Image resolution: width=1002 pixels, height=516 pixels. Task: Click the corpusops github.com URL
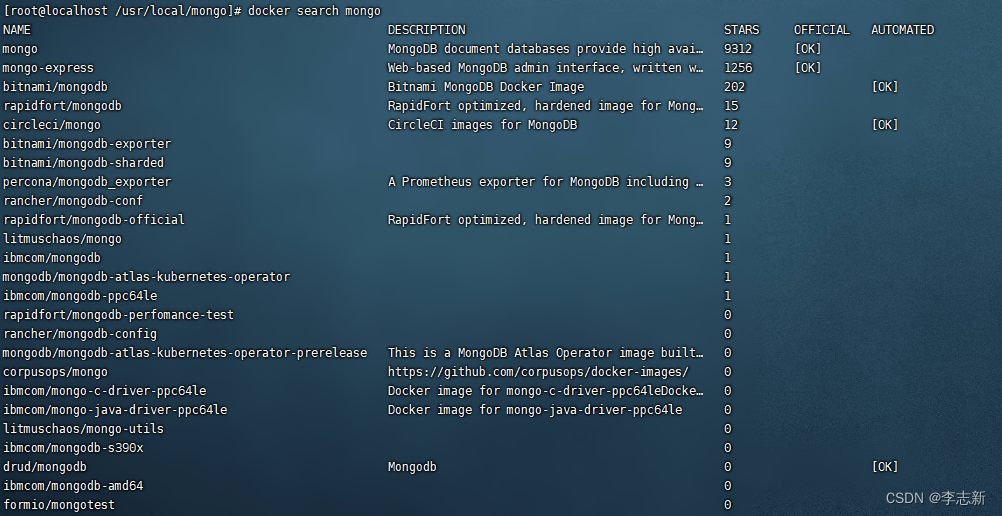(x=539, y=372)
